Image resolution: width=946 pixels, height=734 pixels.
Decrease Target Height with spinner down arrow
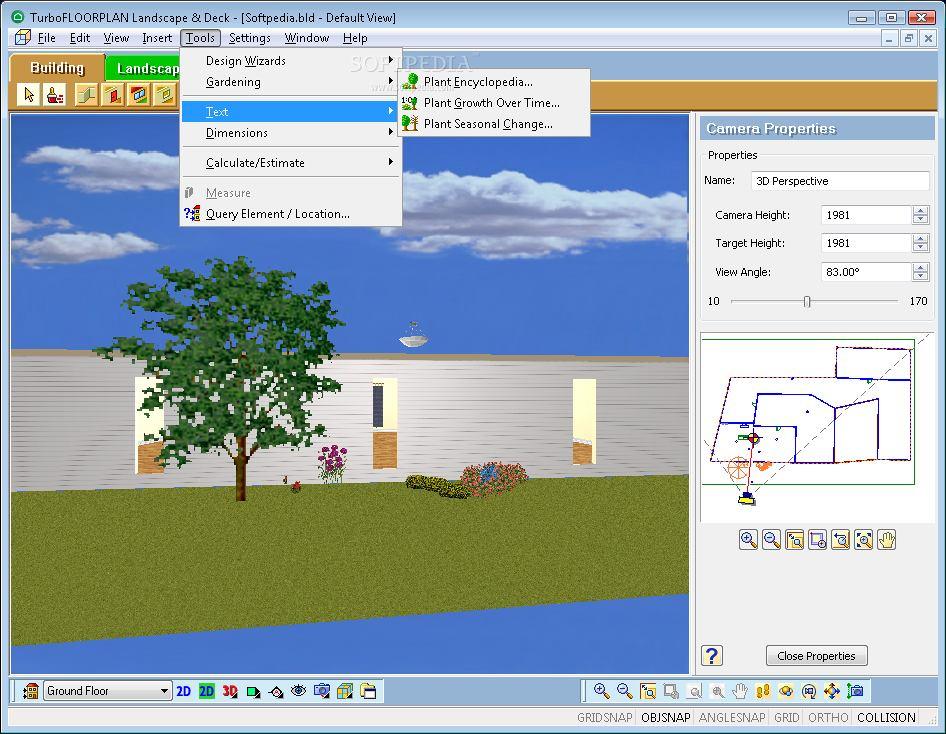[920, 247]
